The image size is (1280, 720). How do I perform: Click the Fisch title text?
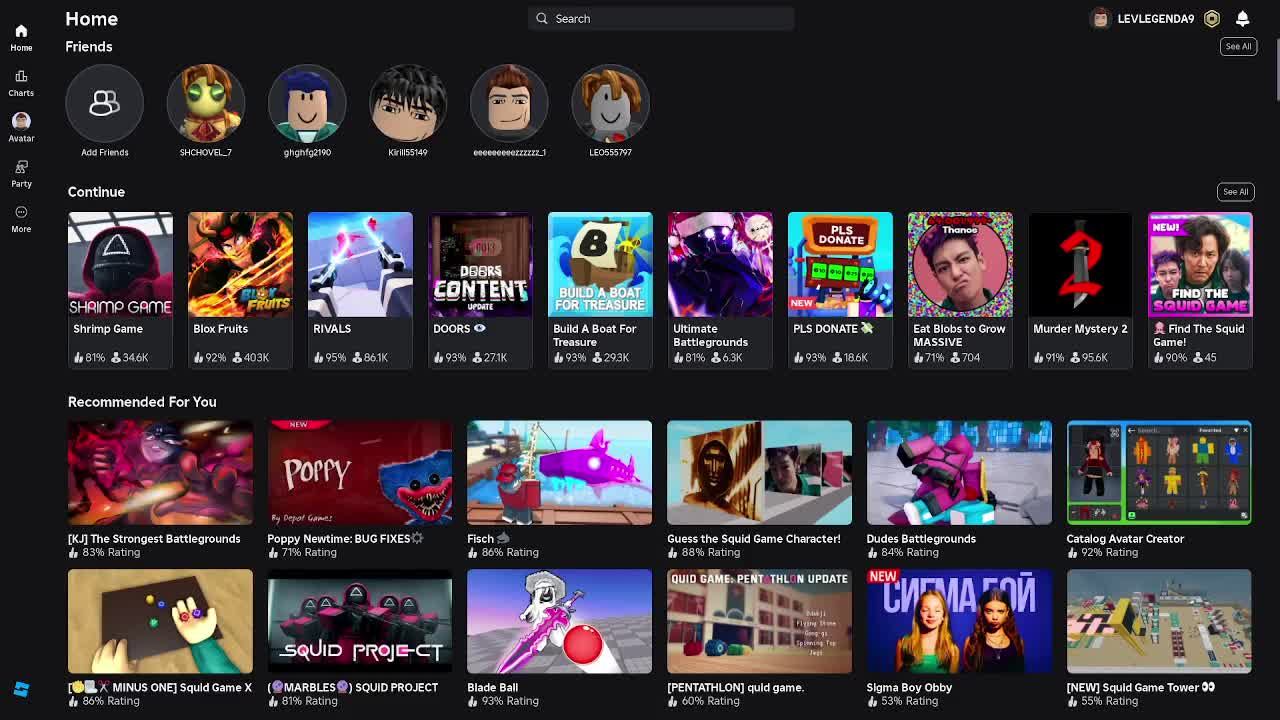pyautogui.click(x=481, y=539)
